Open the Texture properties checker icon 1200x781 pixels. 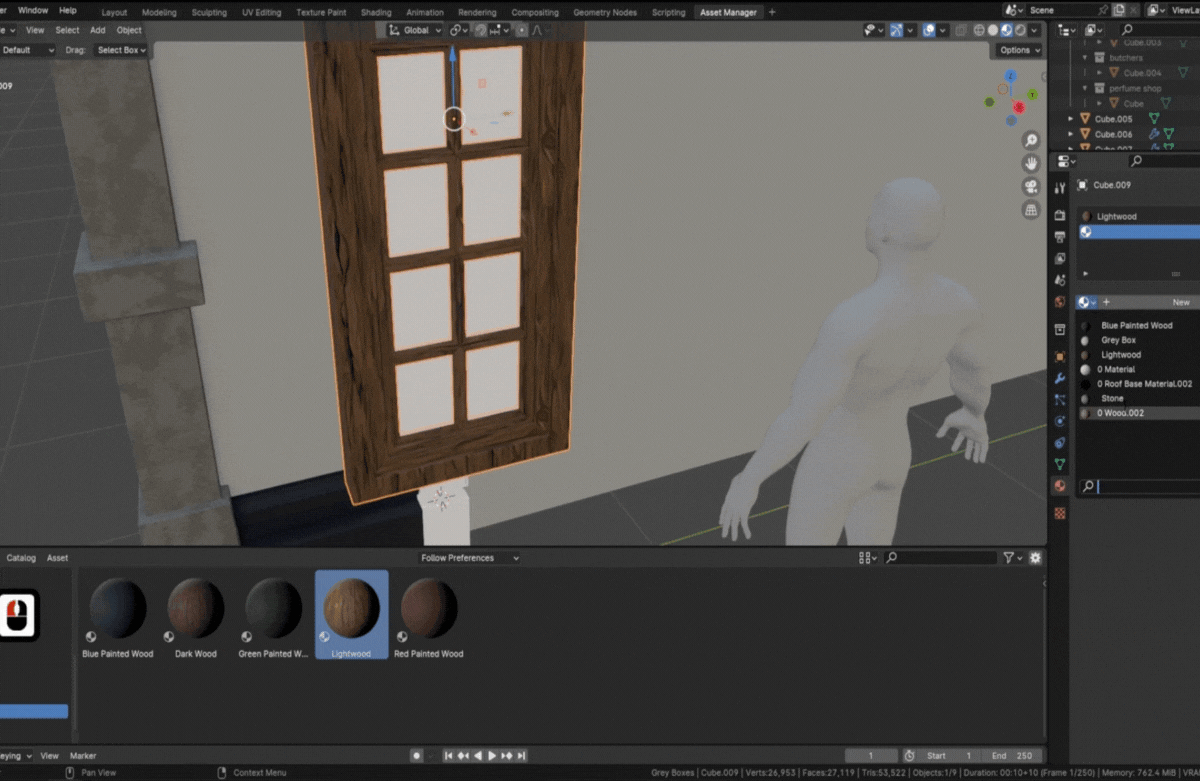click(1060, 513)
